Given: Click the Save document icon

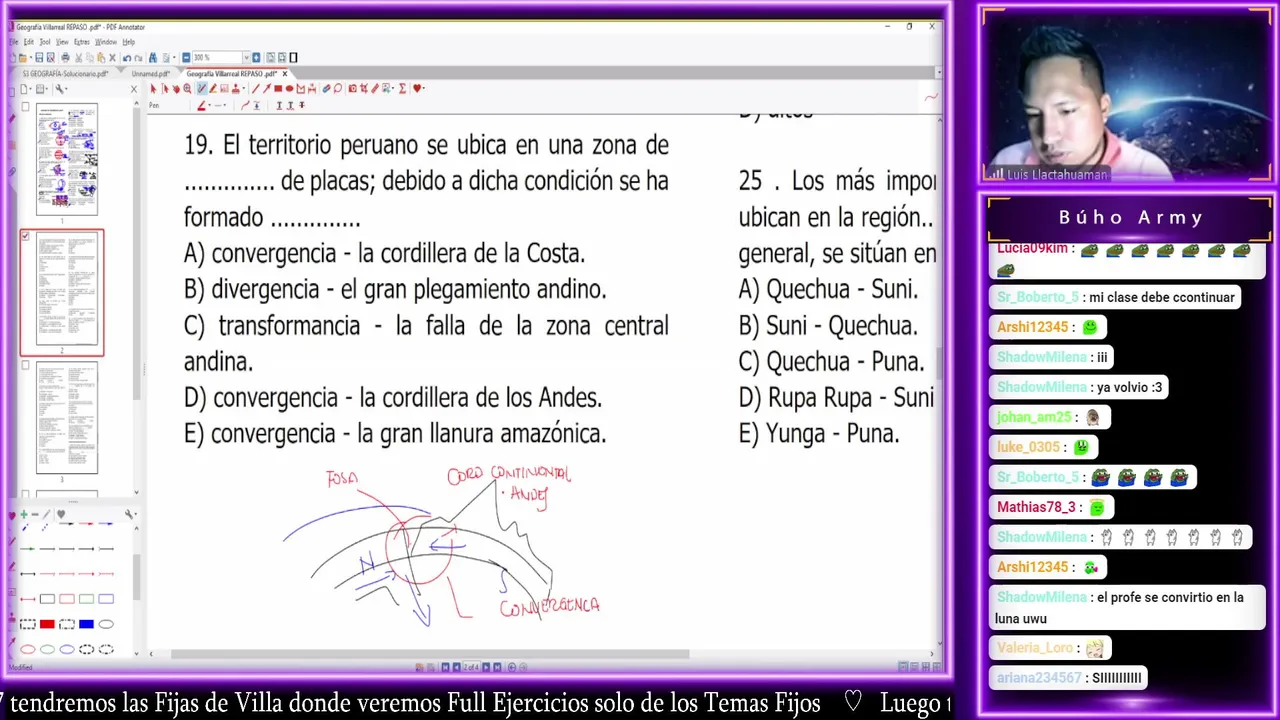Looking at the screenshot, I should pos(39,57).
